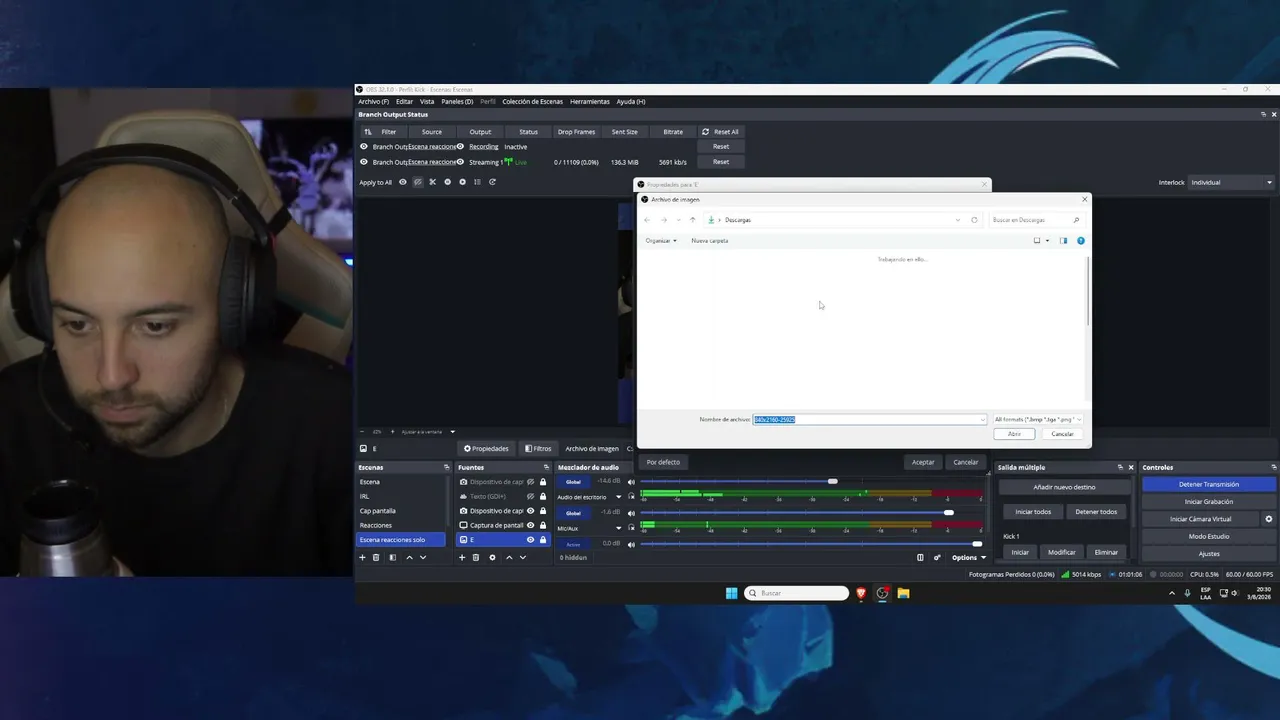The image size is (1280, 720).
Task: Open the Herramientas menu
Action: click(x=590, y=101)
